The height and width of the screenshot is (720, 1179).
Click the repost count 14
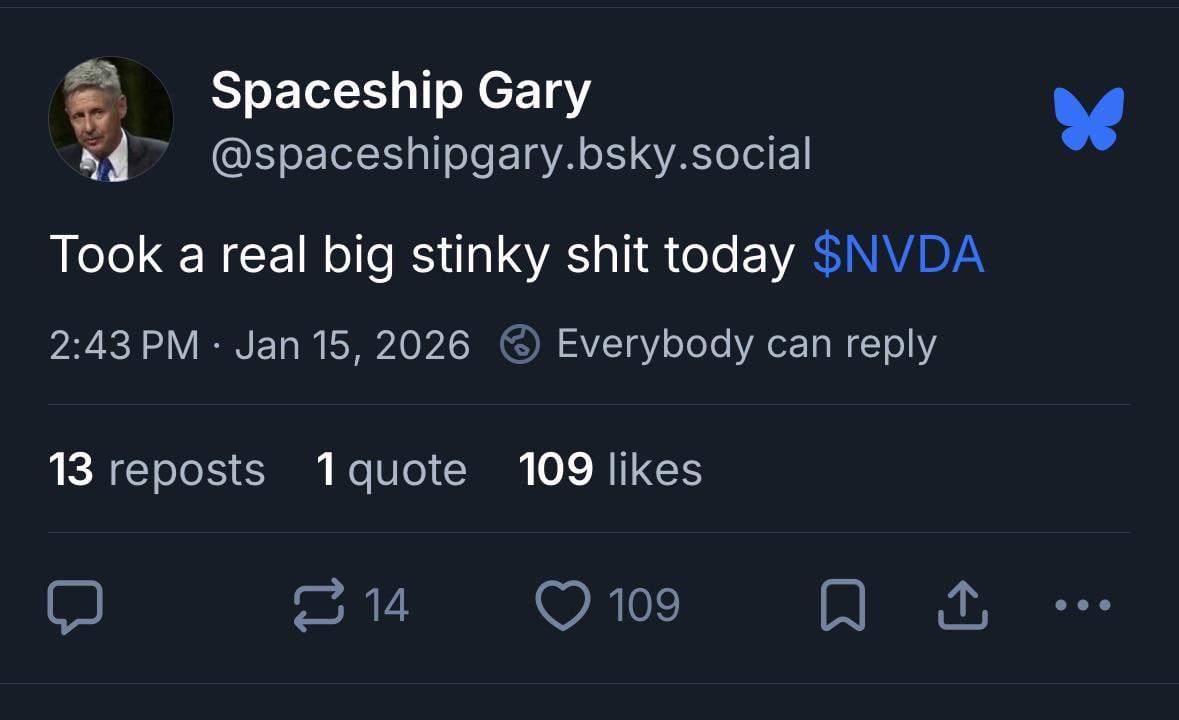click(x=386, y=606)
